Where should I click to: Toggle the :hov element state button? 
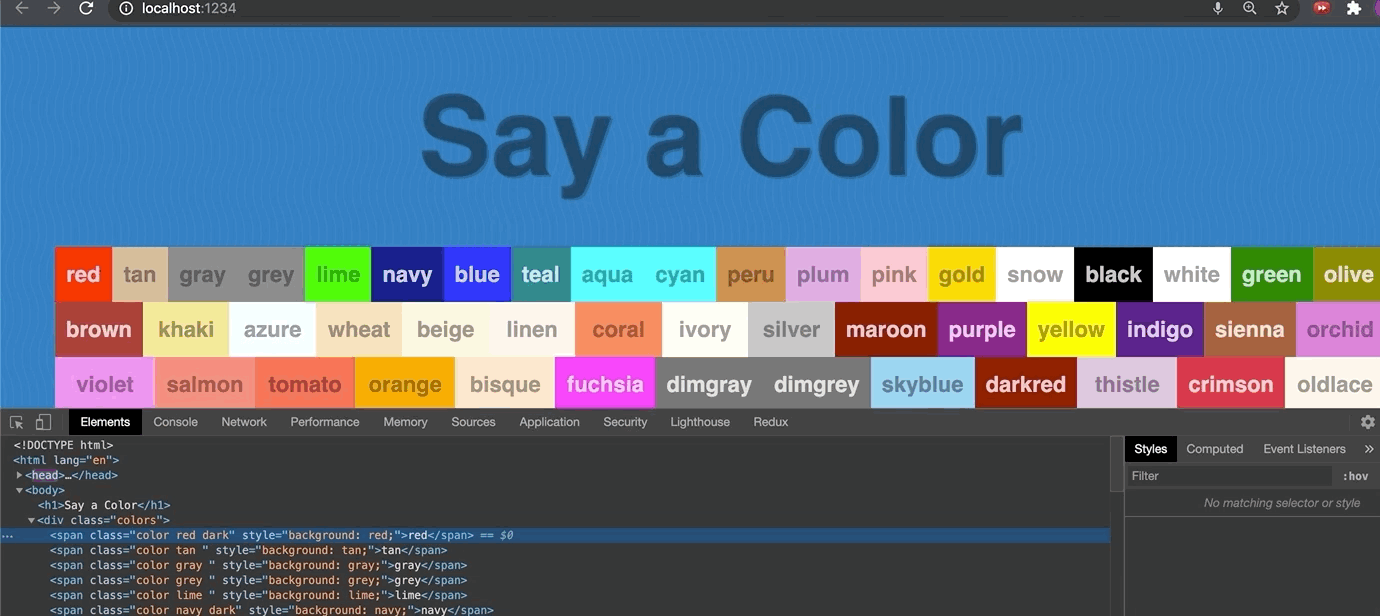pos(1355,477)
